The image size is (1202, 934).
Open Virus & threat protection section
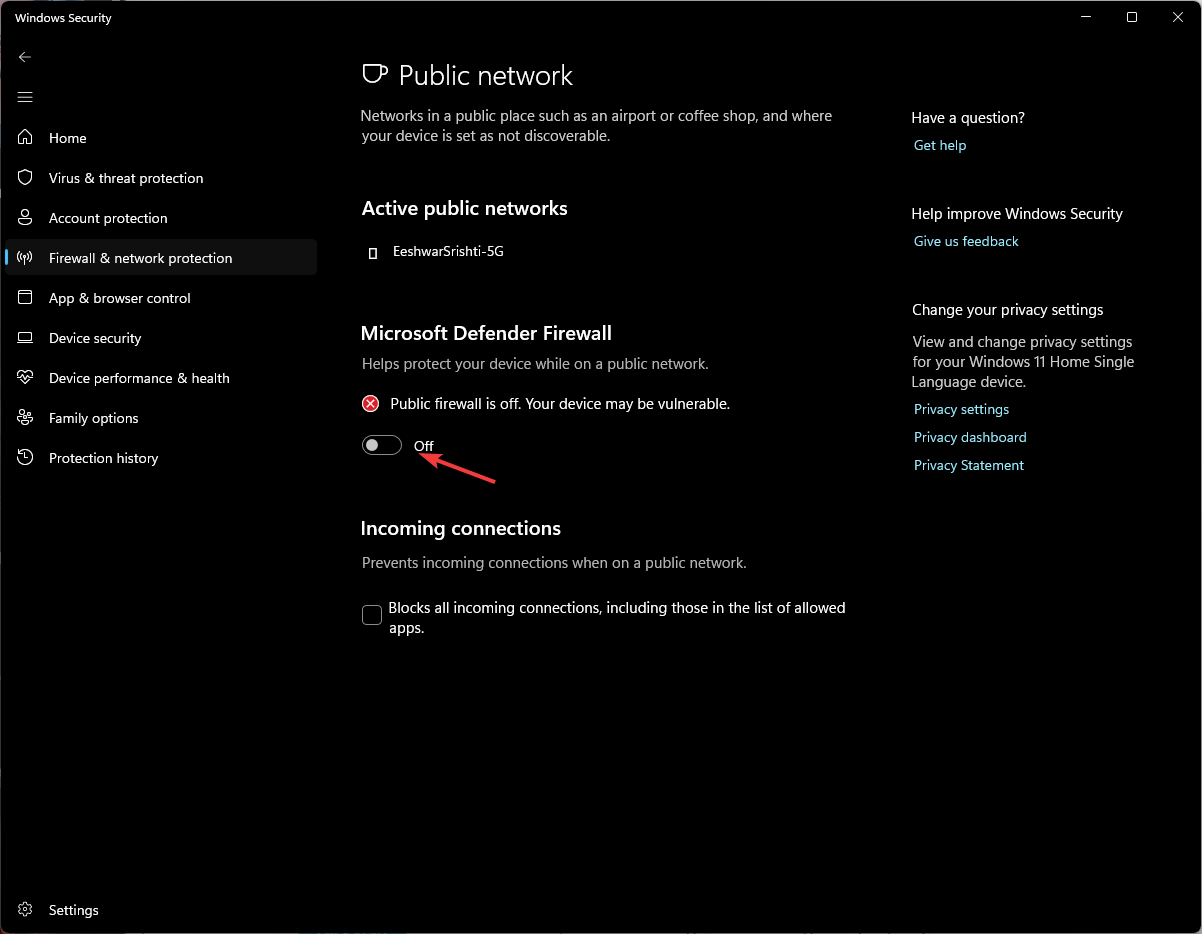[x=126, y=178]
